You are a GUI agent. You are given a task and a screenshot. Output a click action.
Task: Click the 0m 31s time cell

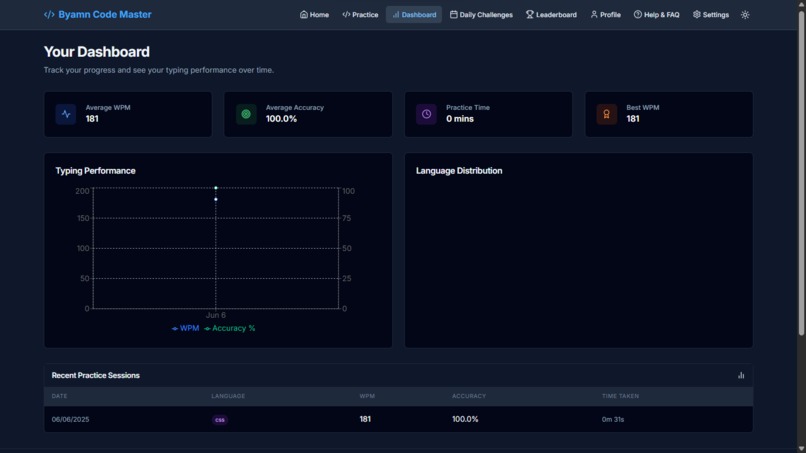tap(613, 420)
